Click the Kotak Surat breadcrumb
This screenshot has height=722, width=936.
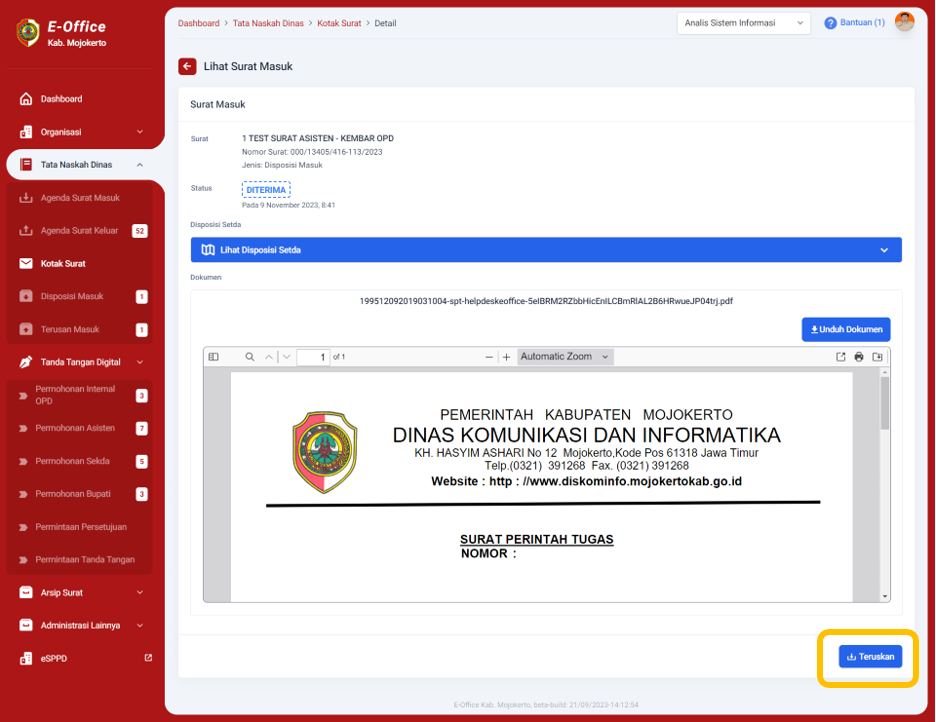(x=339, y=23)
